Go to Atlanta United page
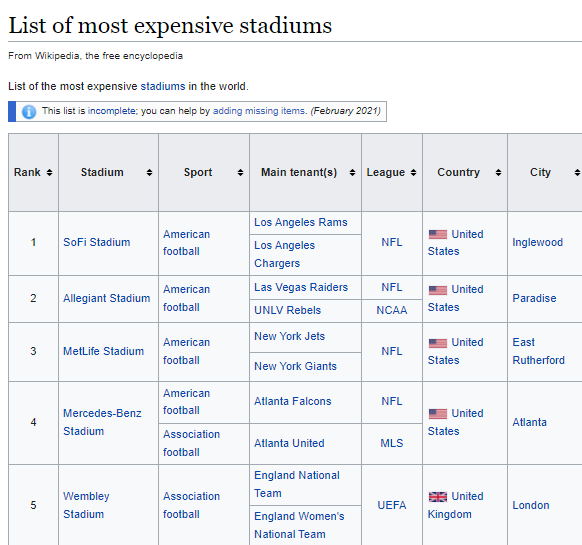 coord(289,443)
